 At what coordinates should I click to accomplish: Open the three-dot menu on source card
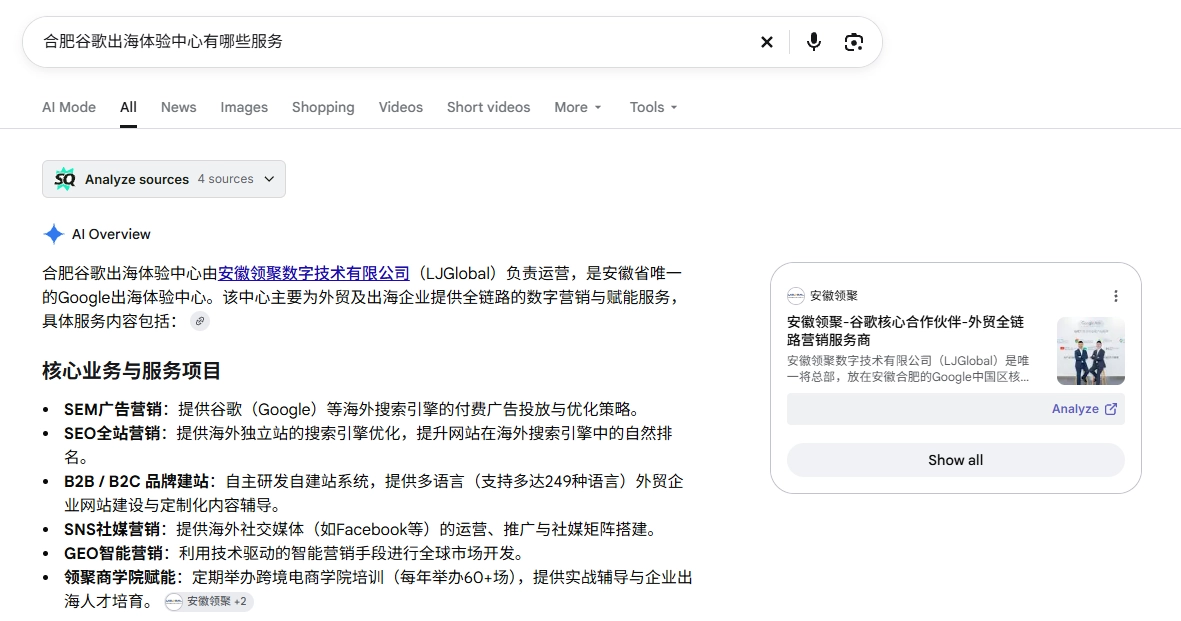click(1115, 296)
